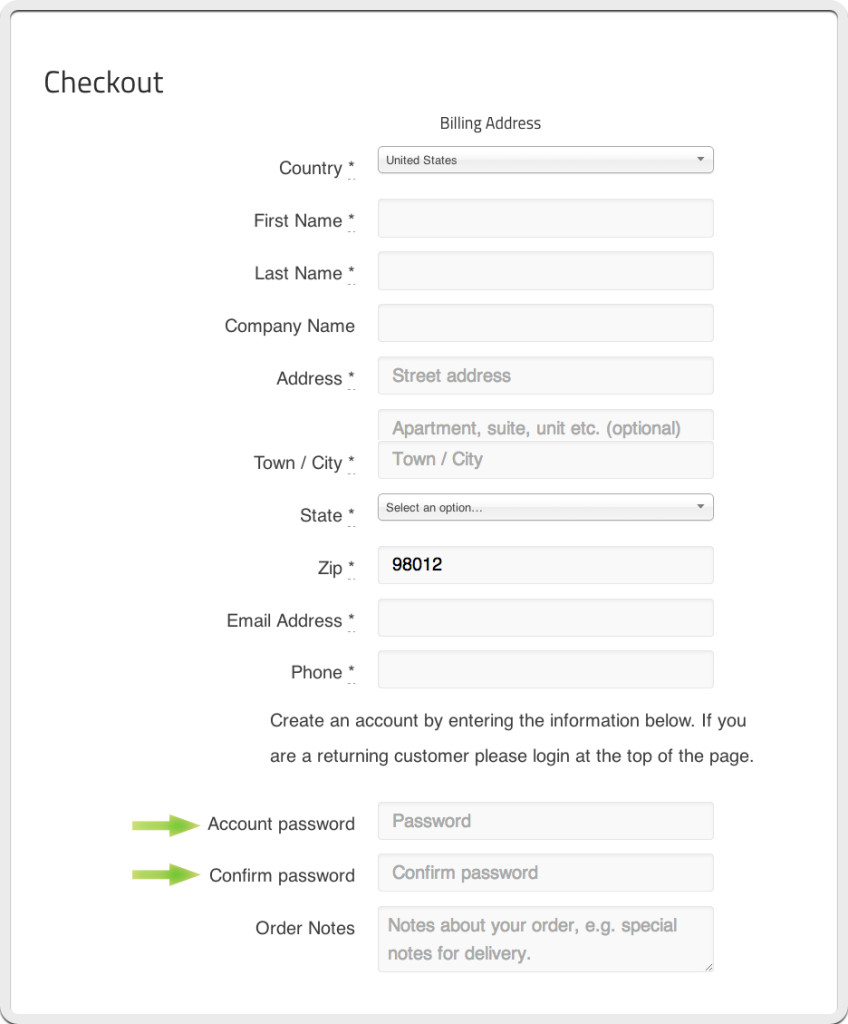Expand the State 'Select an option...' dropdown
848x1024 pixels.
(546, 507)
